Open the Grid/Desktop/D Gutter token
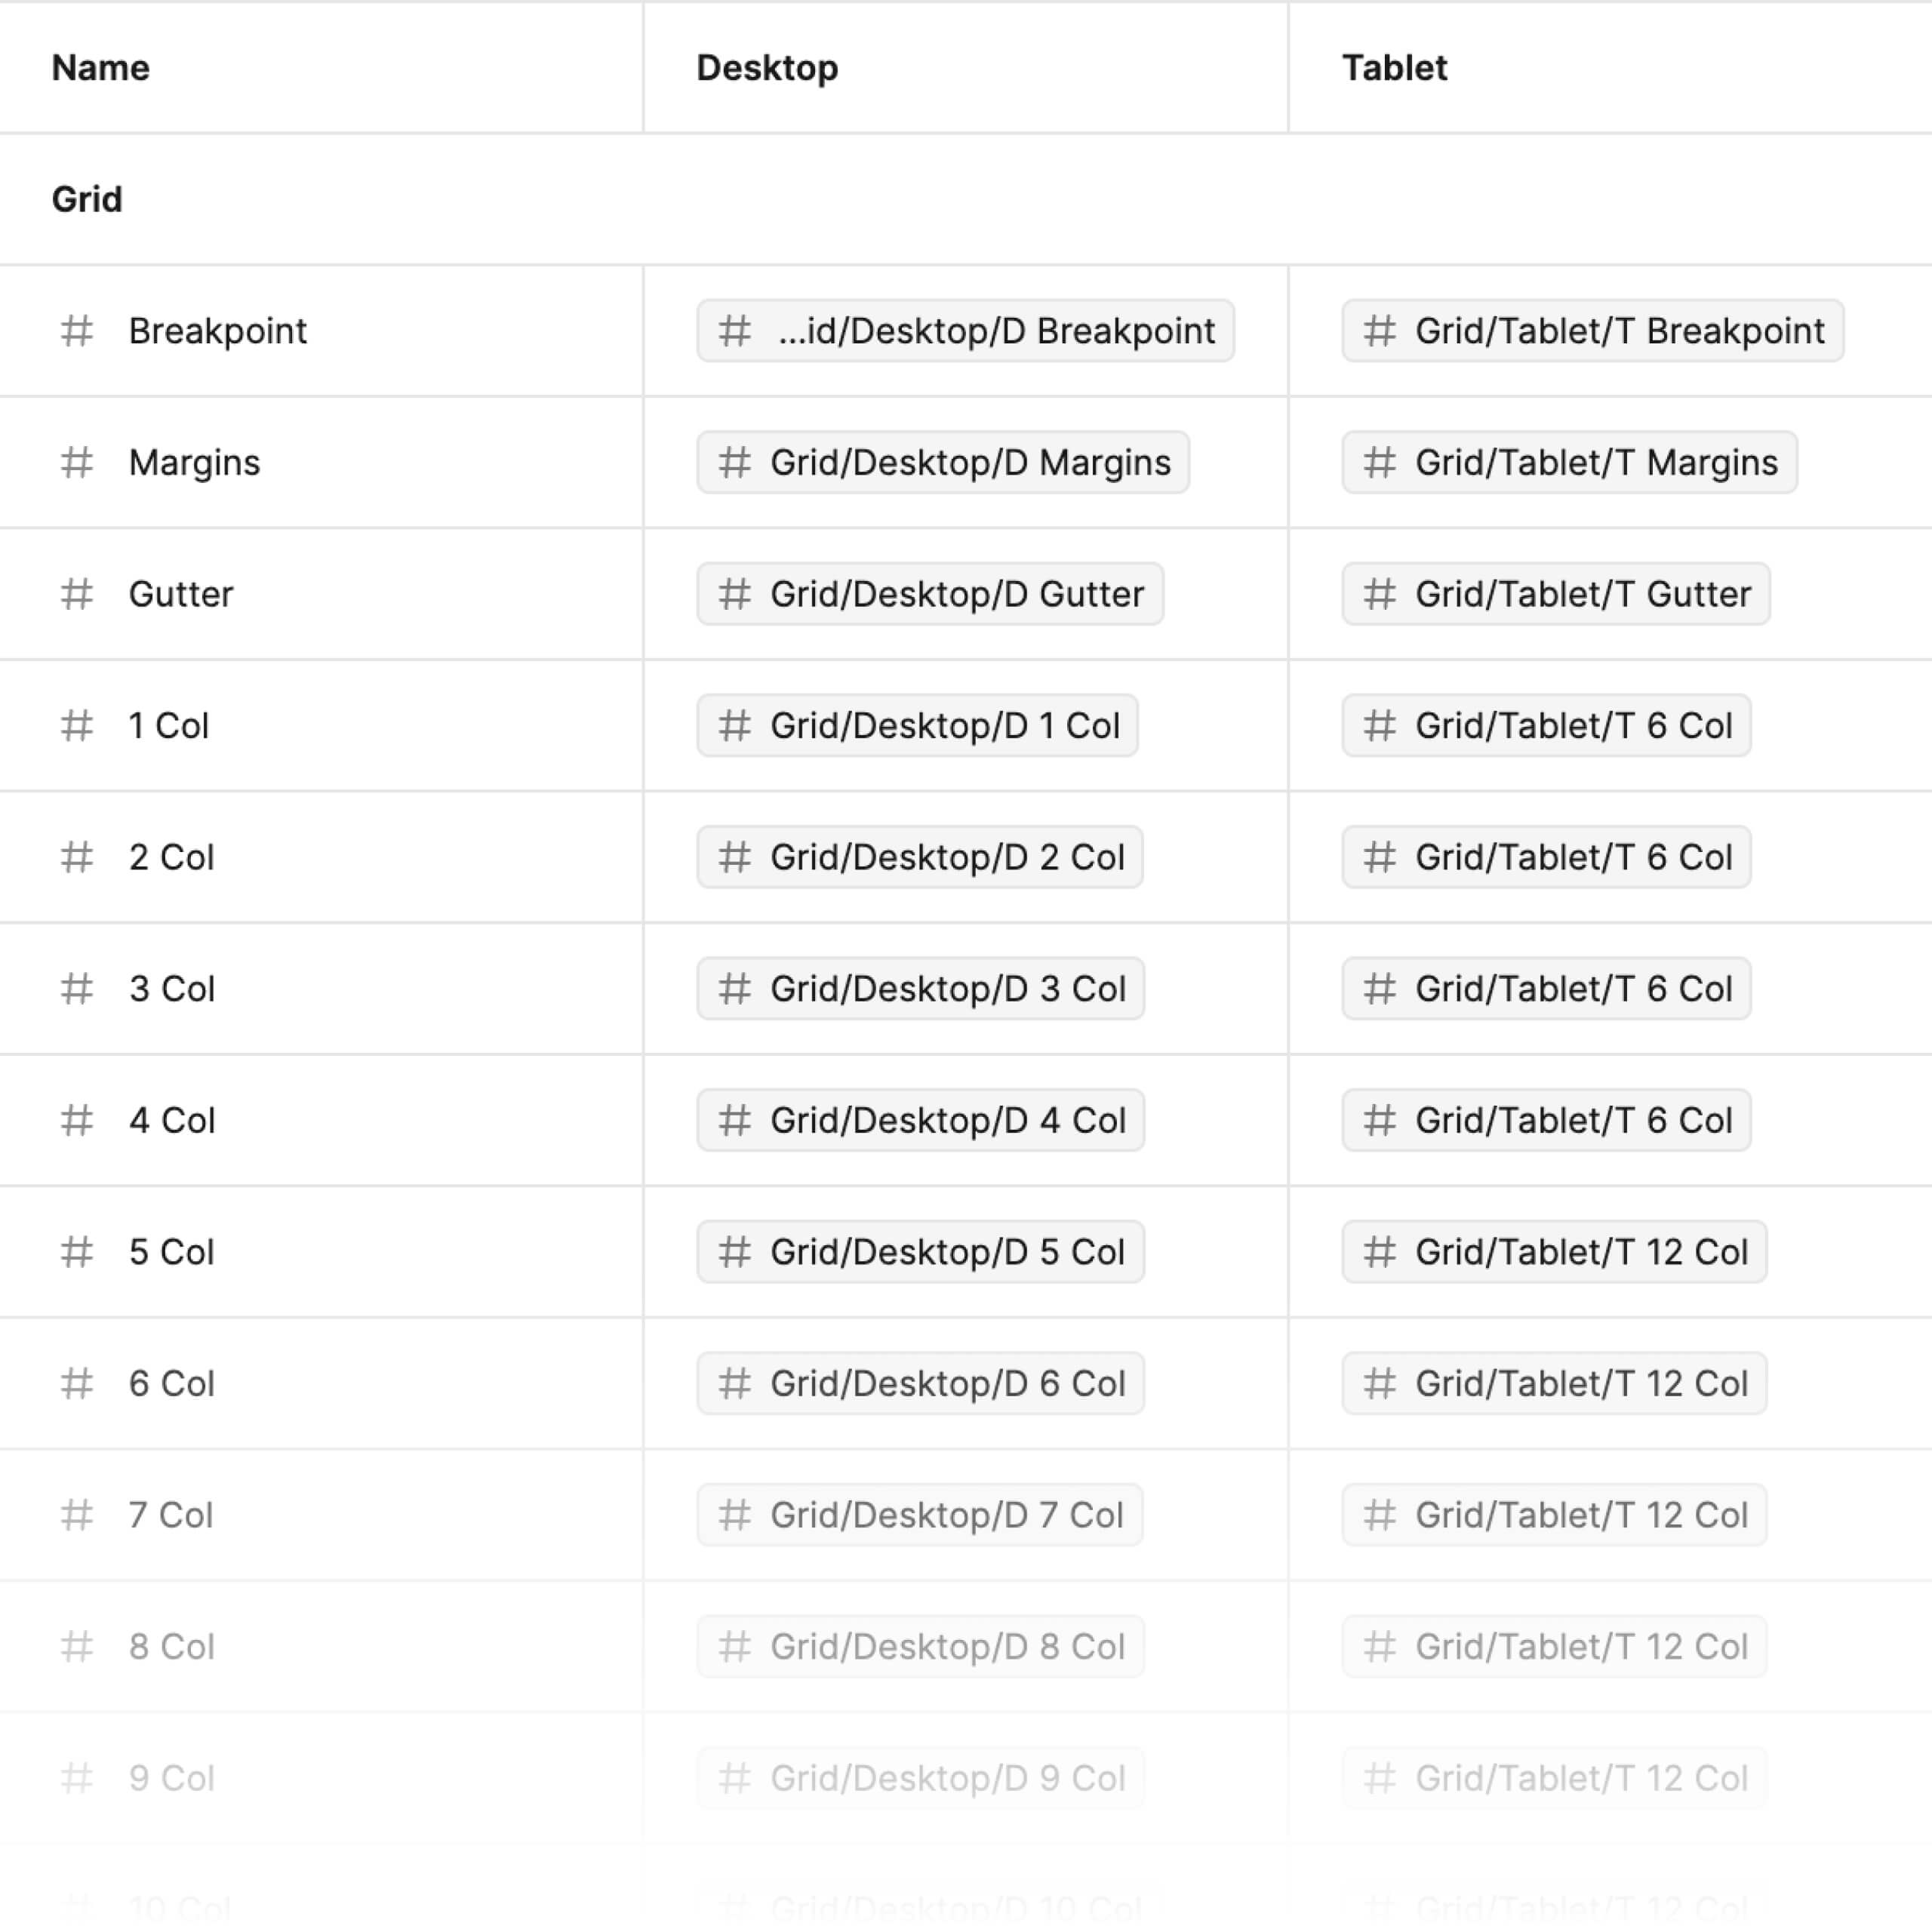The height and width of the screenshot is (1932, 1932). (x=929, y=594)
